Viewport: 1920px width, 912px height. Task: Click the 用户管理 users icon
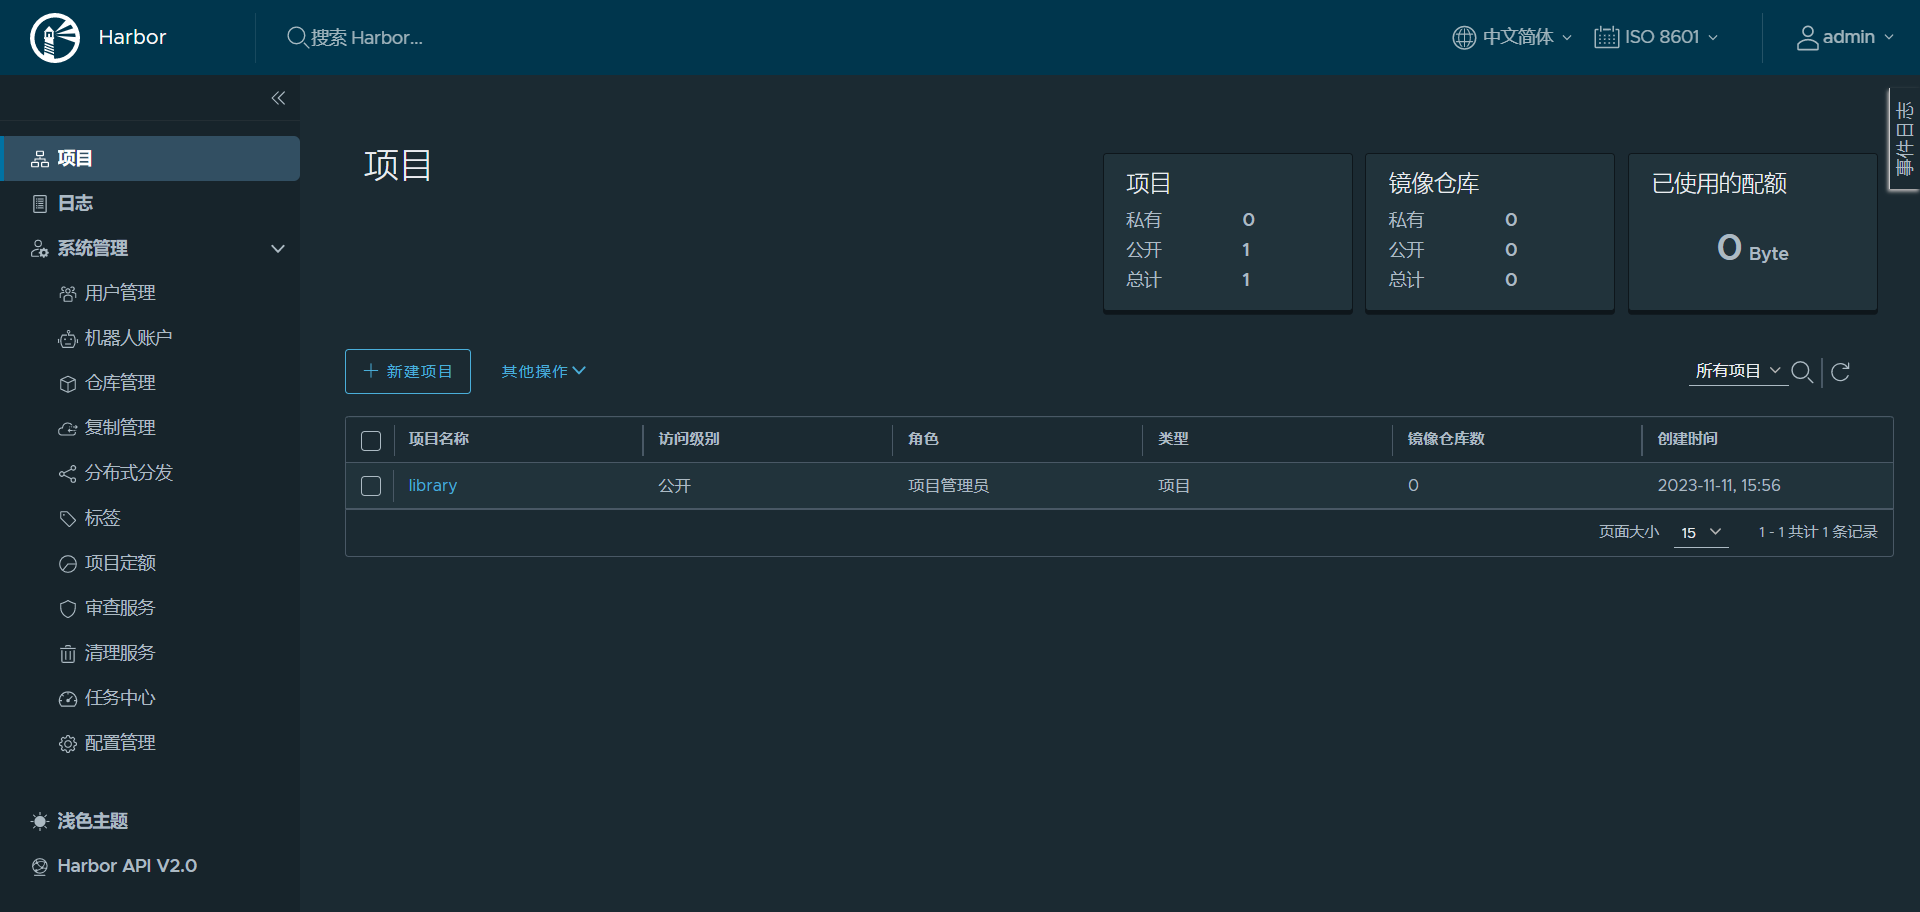67,294
